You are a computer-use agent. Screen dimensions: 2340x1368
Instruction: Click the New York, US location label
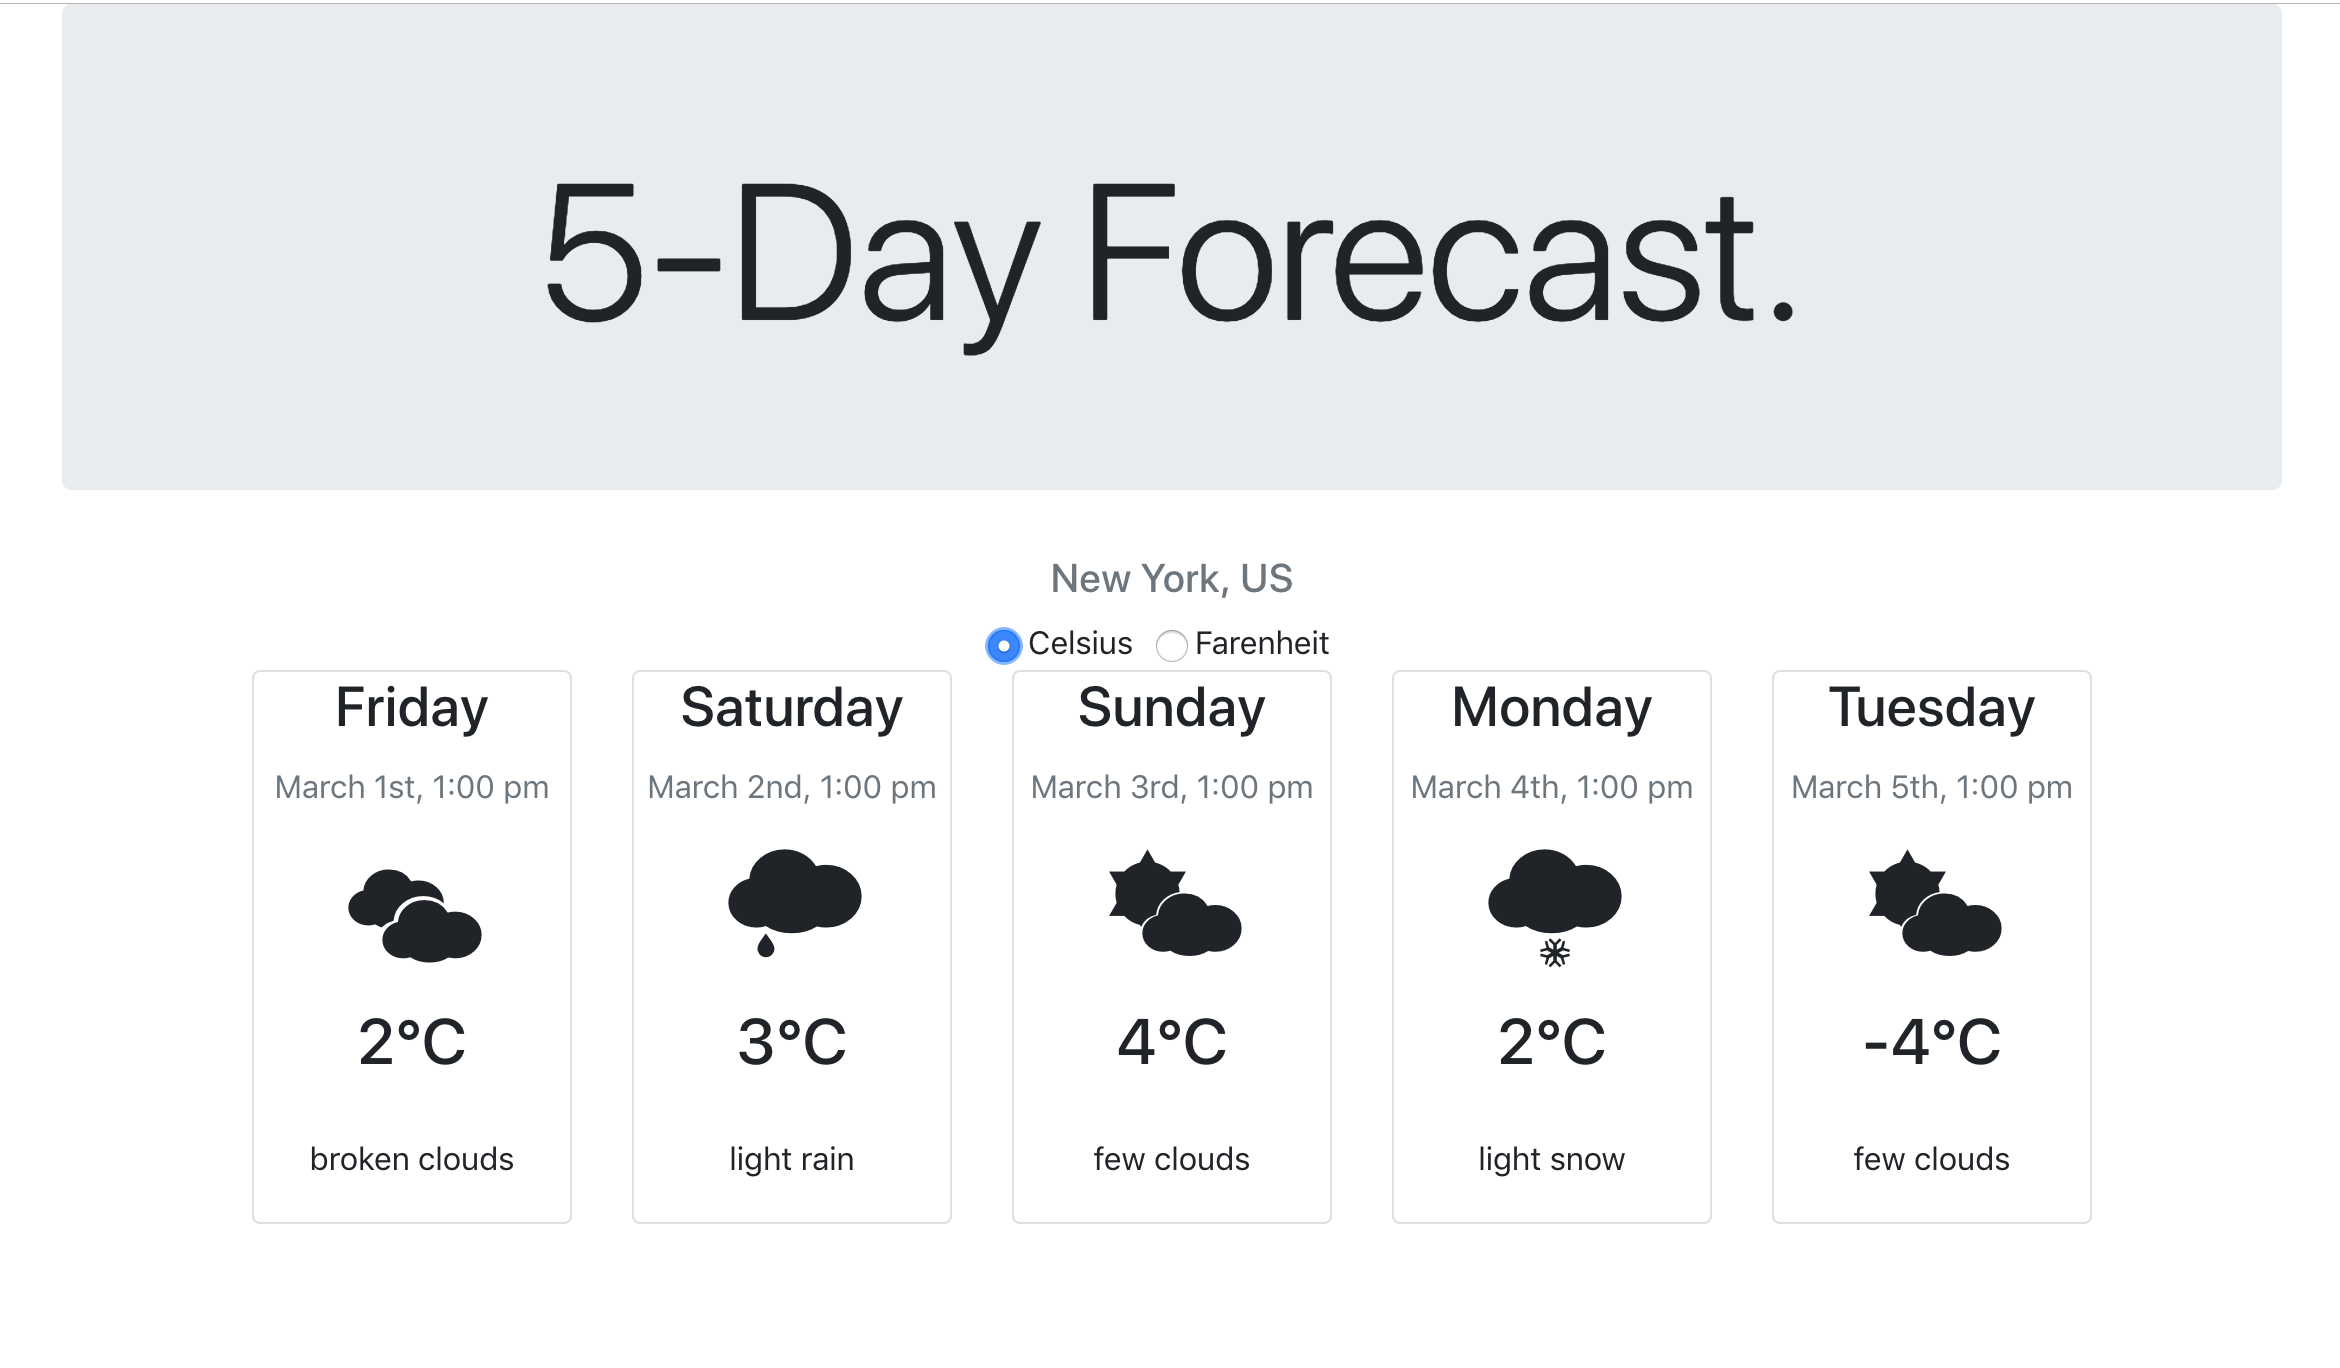click(1171, 578)
